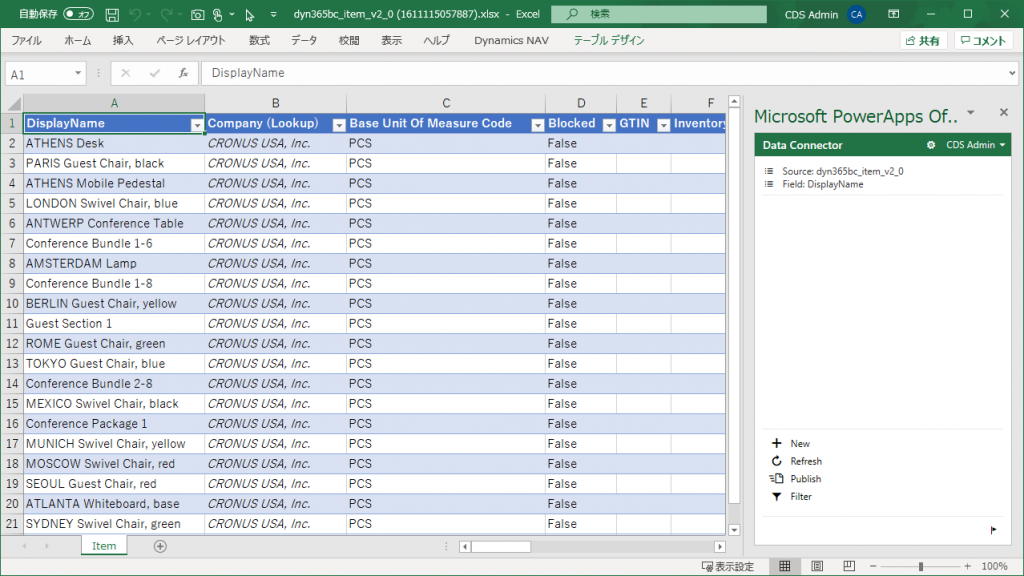Screen dimensions: 1024x576
Task: Open the ページ レイアウト tab
Action: click(191, 40)
